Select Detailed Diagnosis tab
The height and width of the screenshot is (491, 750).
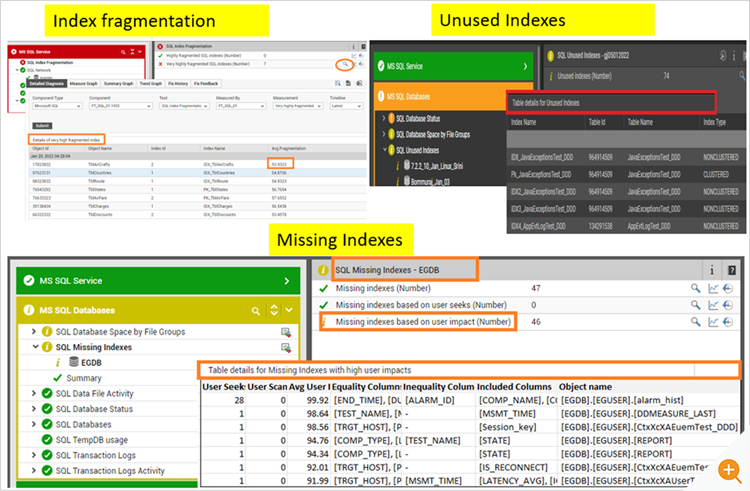46,83
